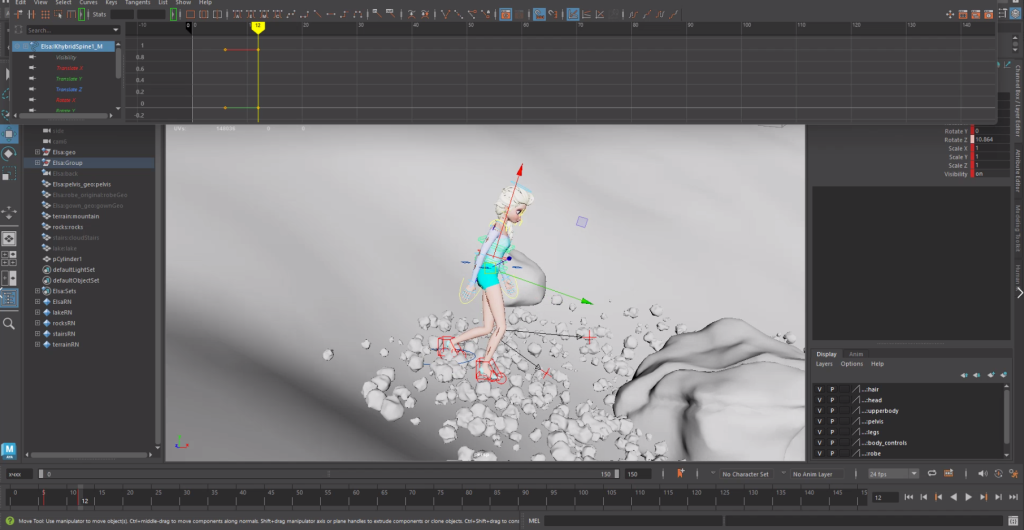
Task: Toggle visibility V of pelvis layer
Action: (820, 422)
